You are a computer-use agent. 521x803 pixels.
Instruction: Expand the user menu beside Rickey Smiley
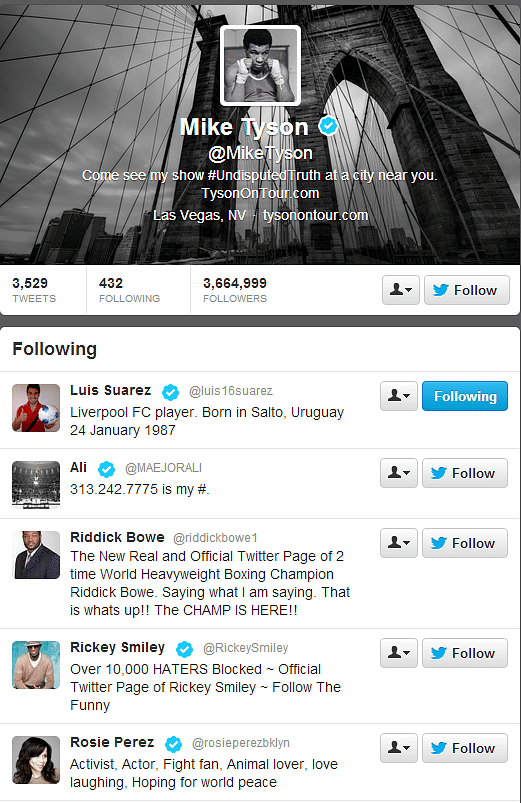tap(399, 653)
